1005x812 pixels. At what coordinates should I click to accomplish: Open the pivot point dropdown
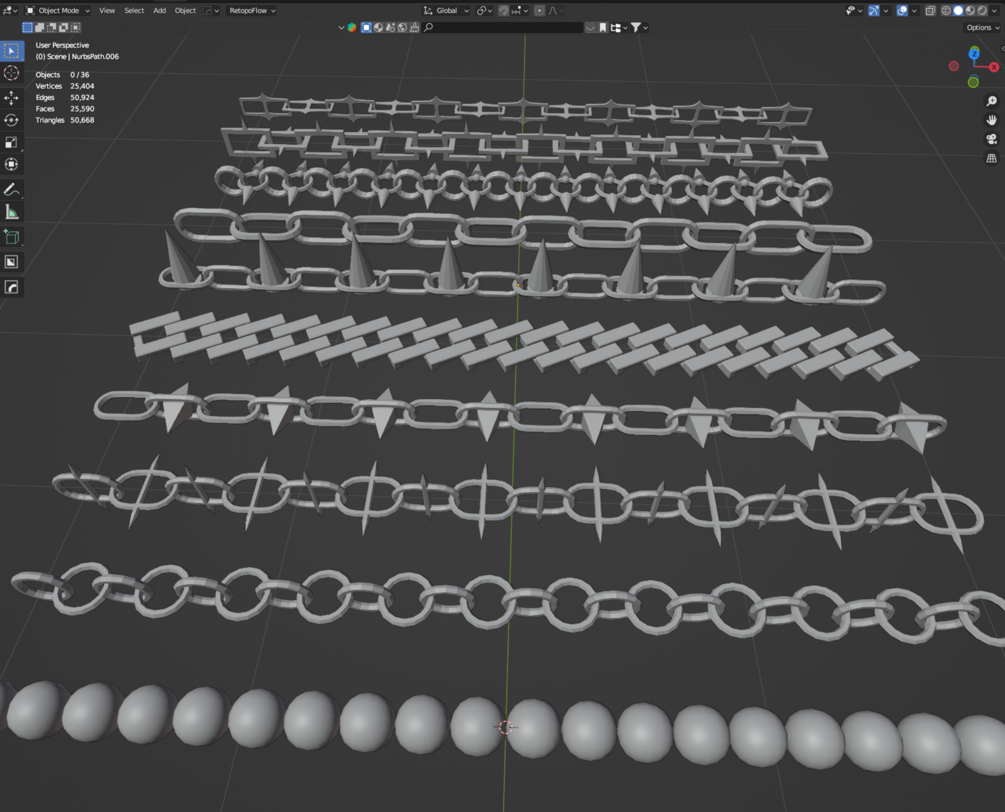(x=484, y=10)
